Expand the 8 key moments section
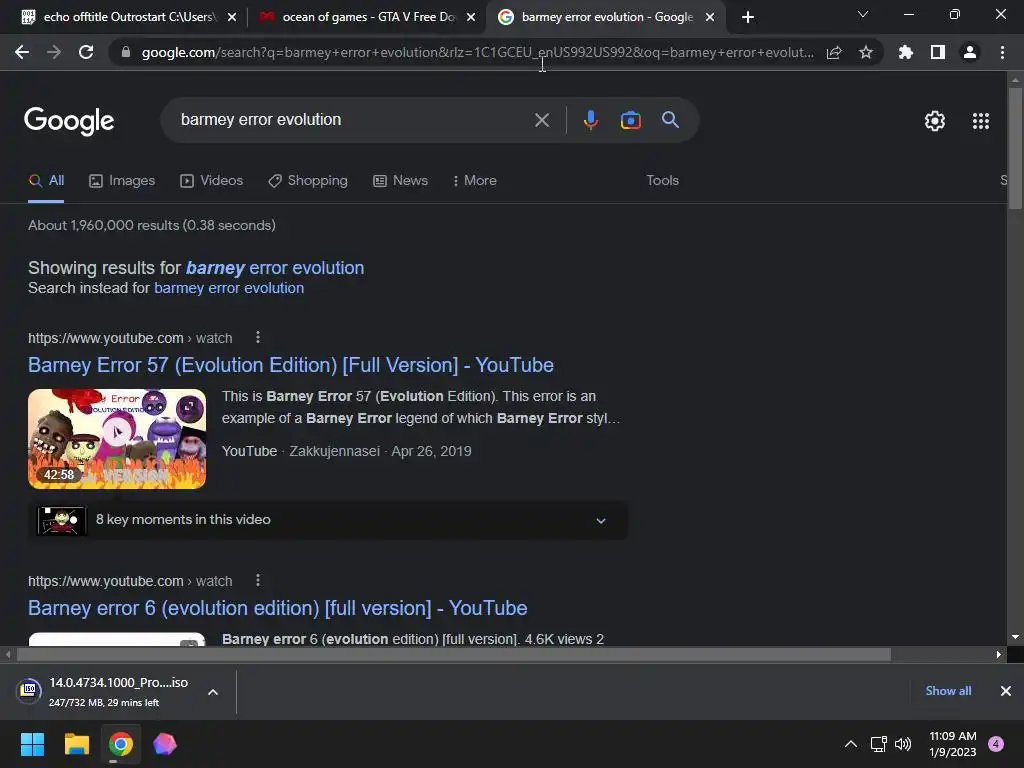The width and height of the screenshot is (1024, 768). click(328, 520)
